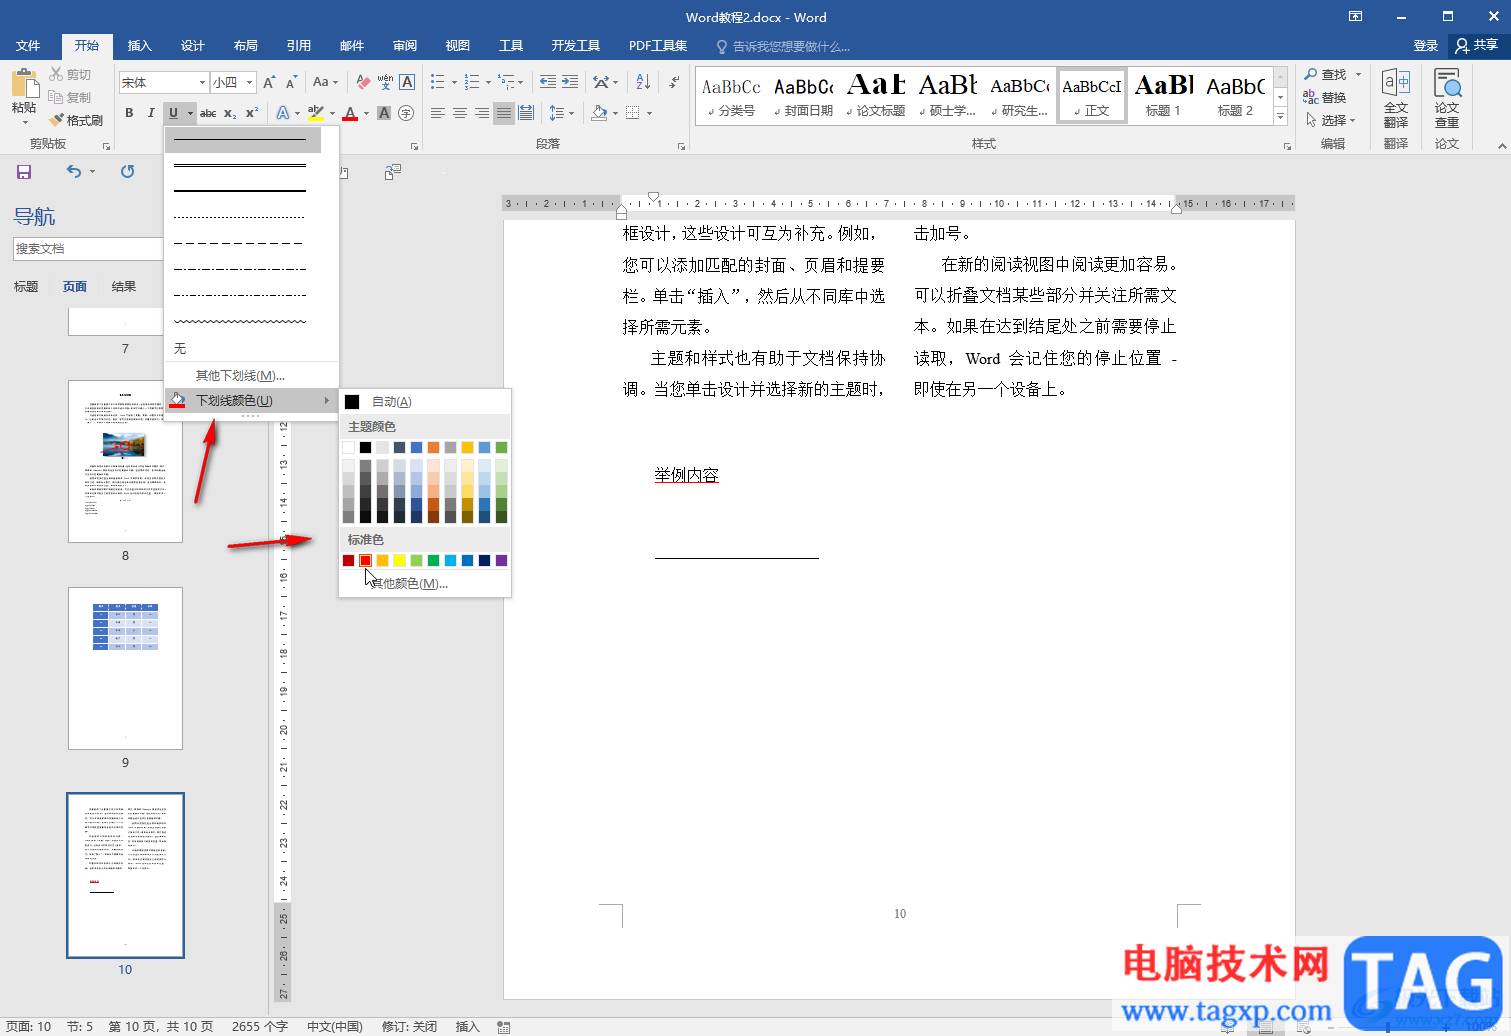
Task: Switch navigation pane to Results (结果)
Action: 124,286
